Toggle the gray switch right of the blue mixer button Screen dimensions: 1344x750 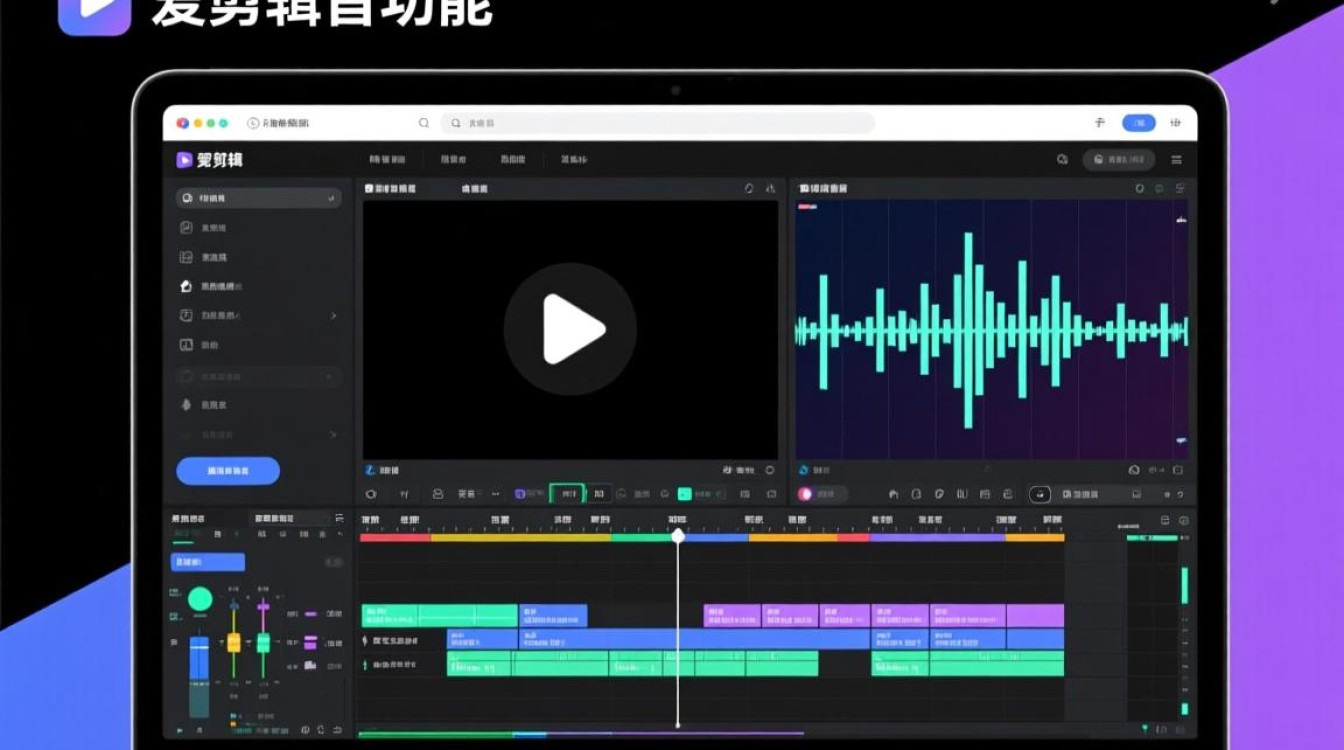[334, 563]
